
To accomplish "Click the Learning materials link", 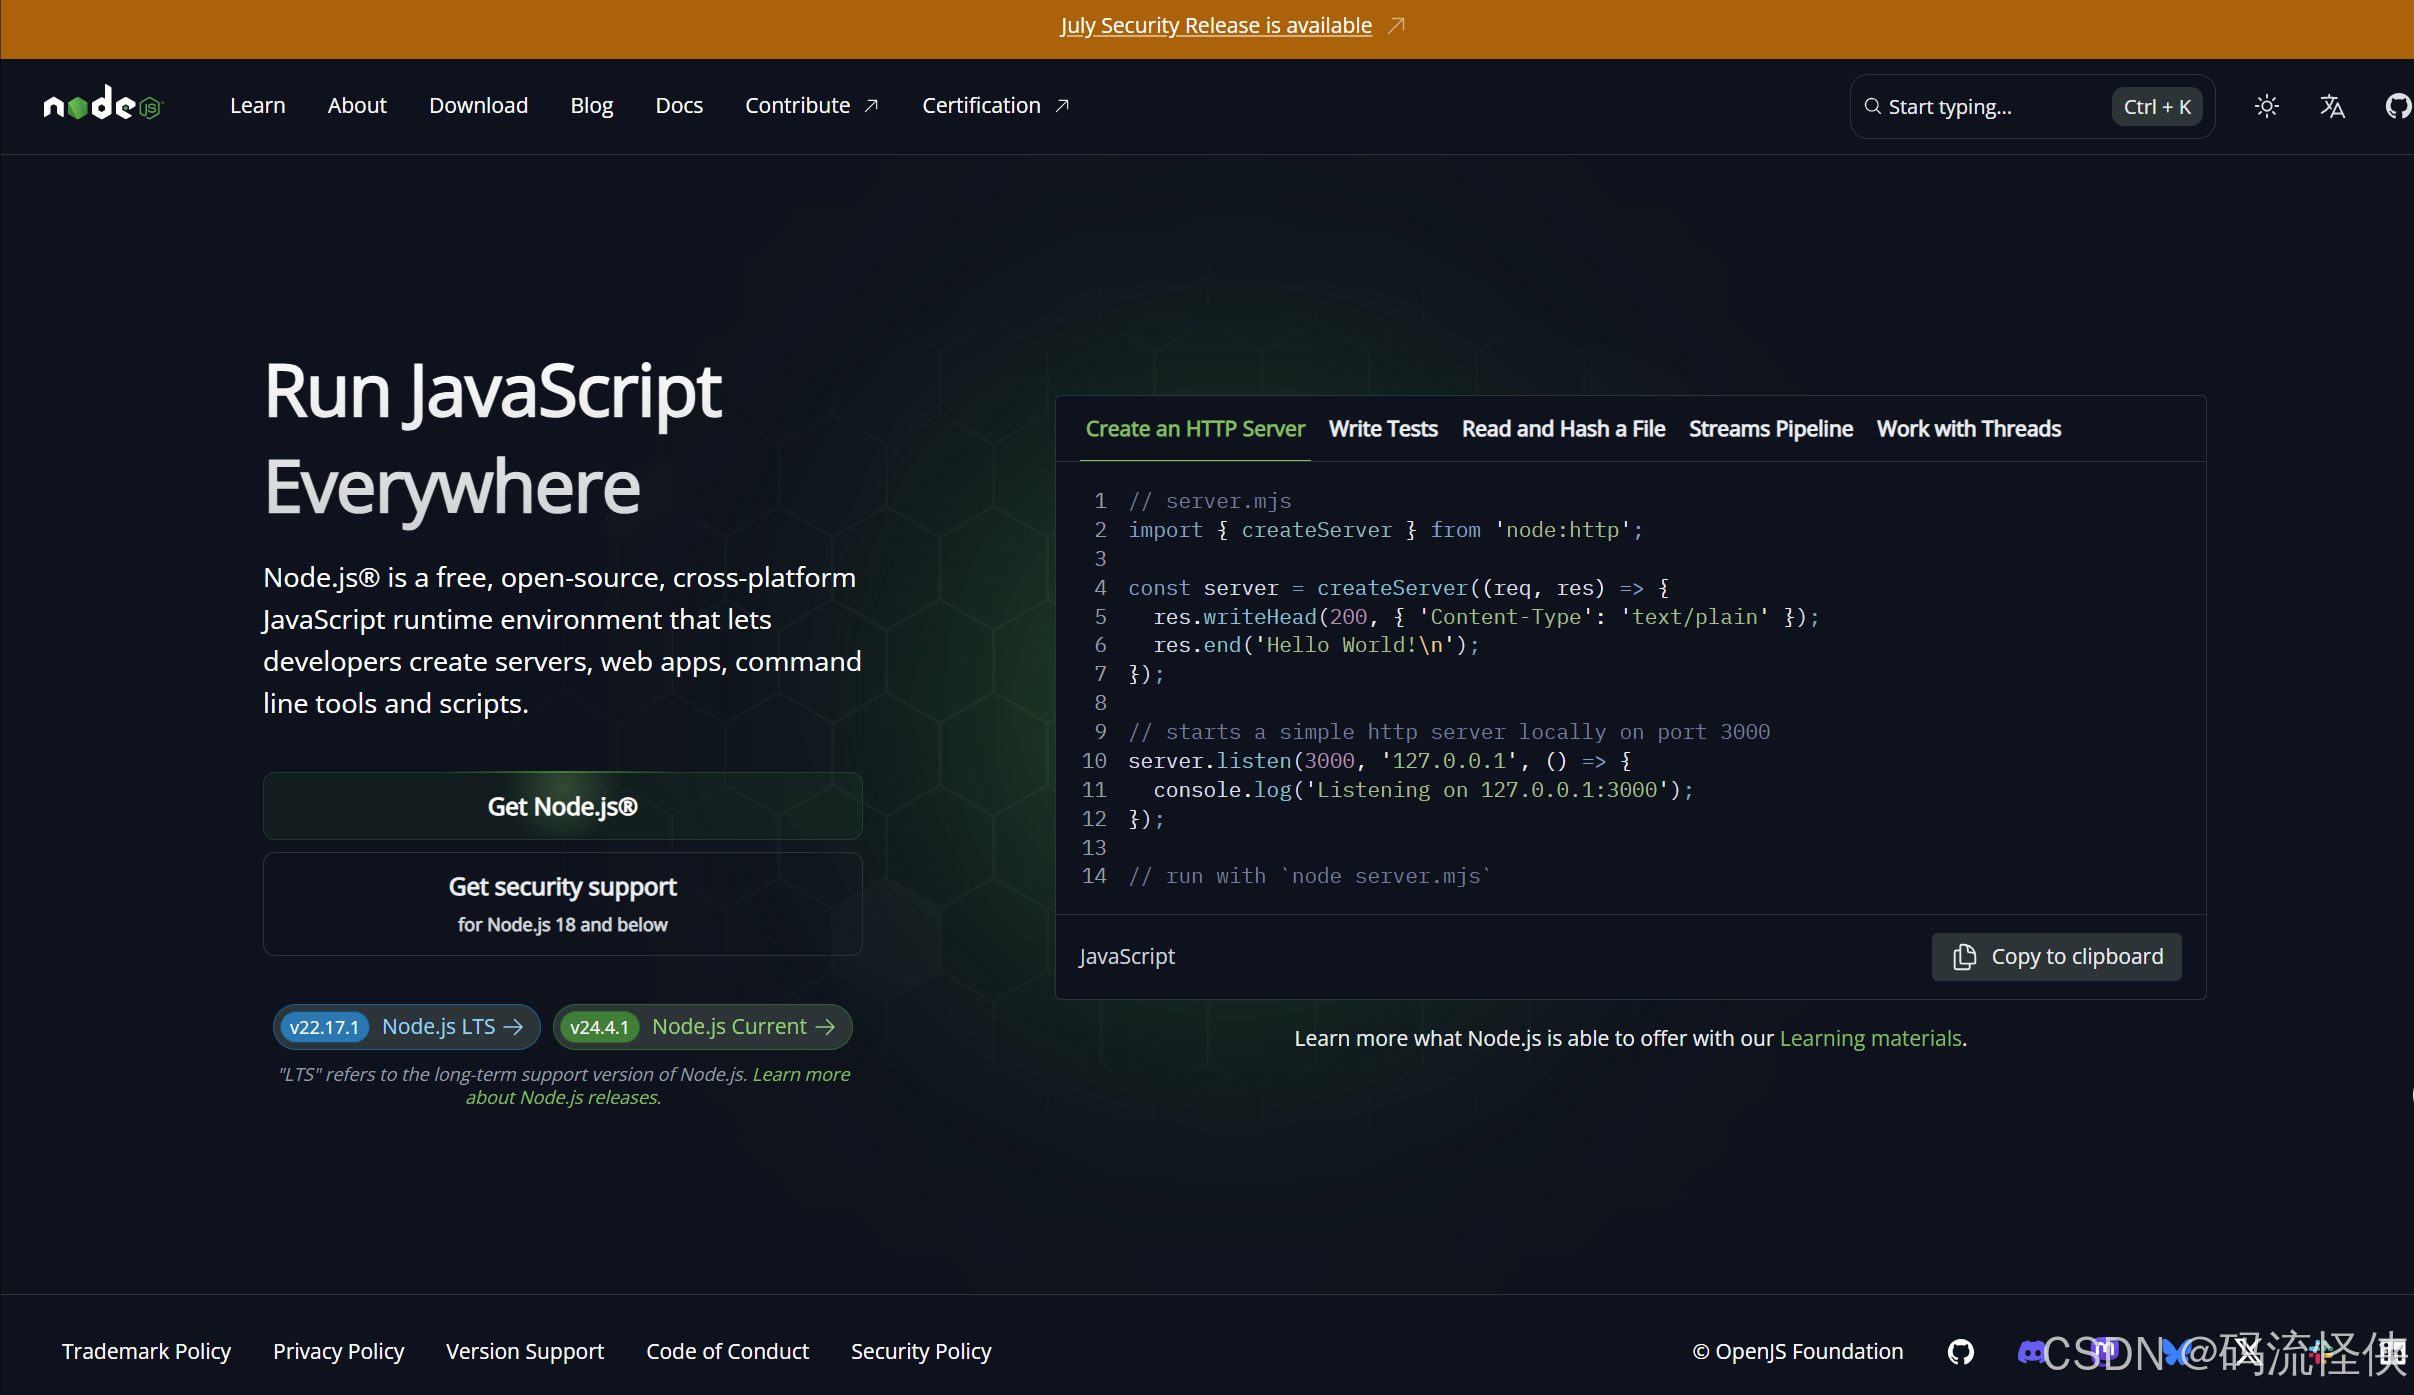I will (1869, 1038).
